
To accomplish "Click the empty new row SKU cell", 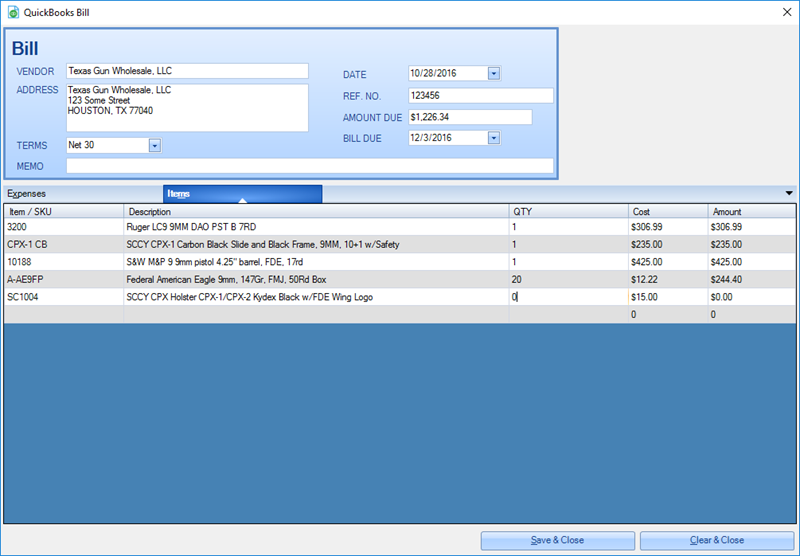I will click(64, 315).
